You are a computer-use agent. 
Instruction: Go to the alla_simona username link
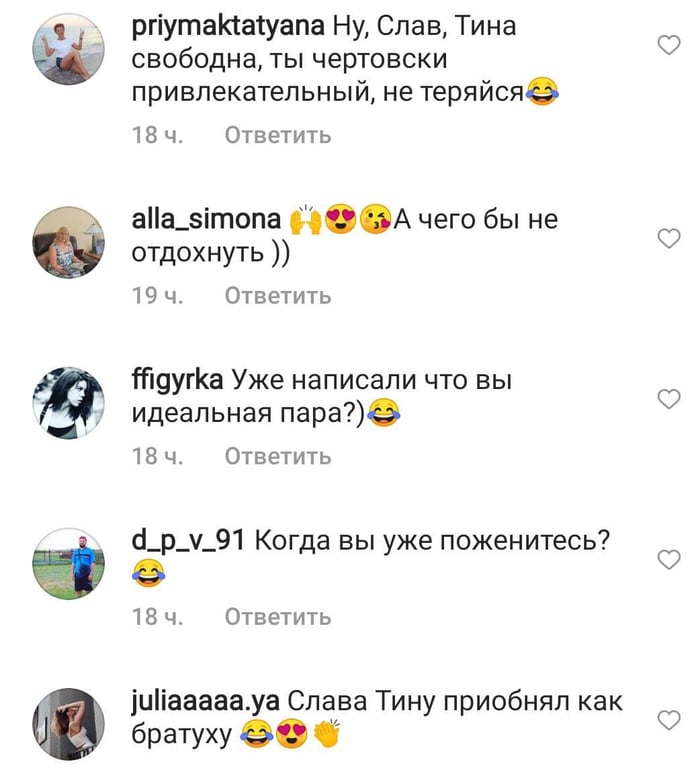[x=206, y=219]
